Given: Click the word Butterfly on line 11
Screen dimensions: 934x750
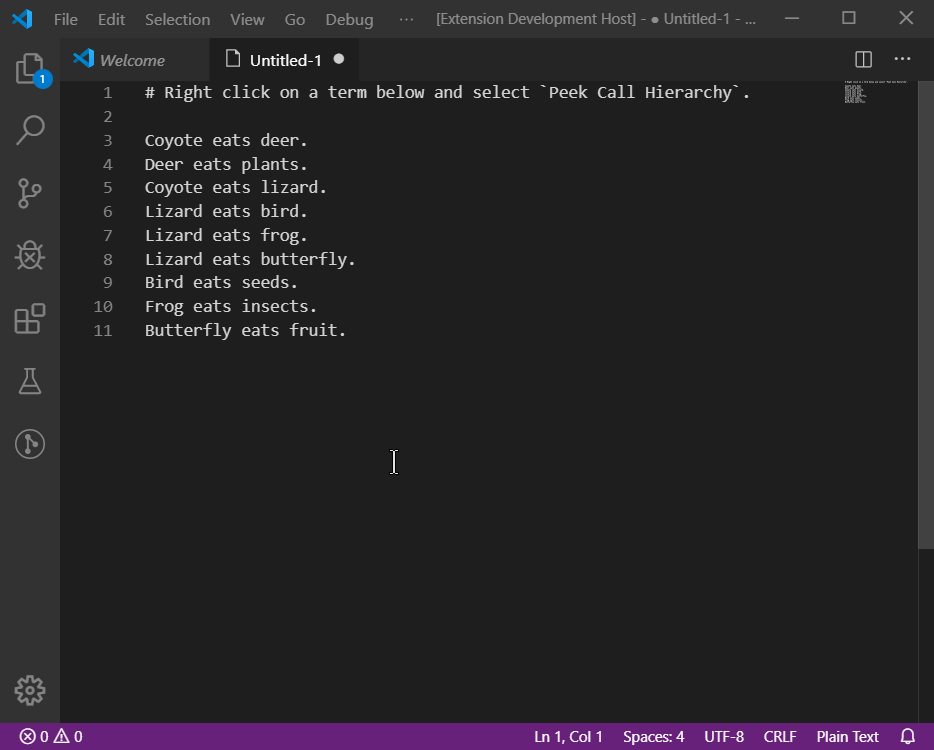Looking at the screenshot, I should click(188, 331).
